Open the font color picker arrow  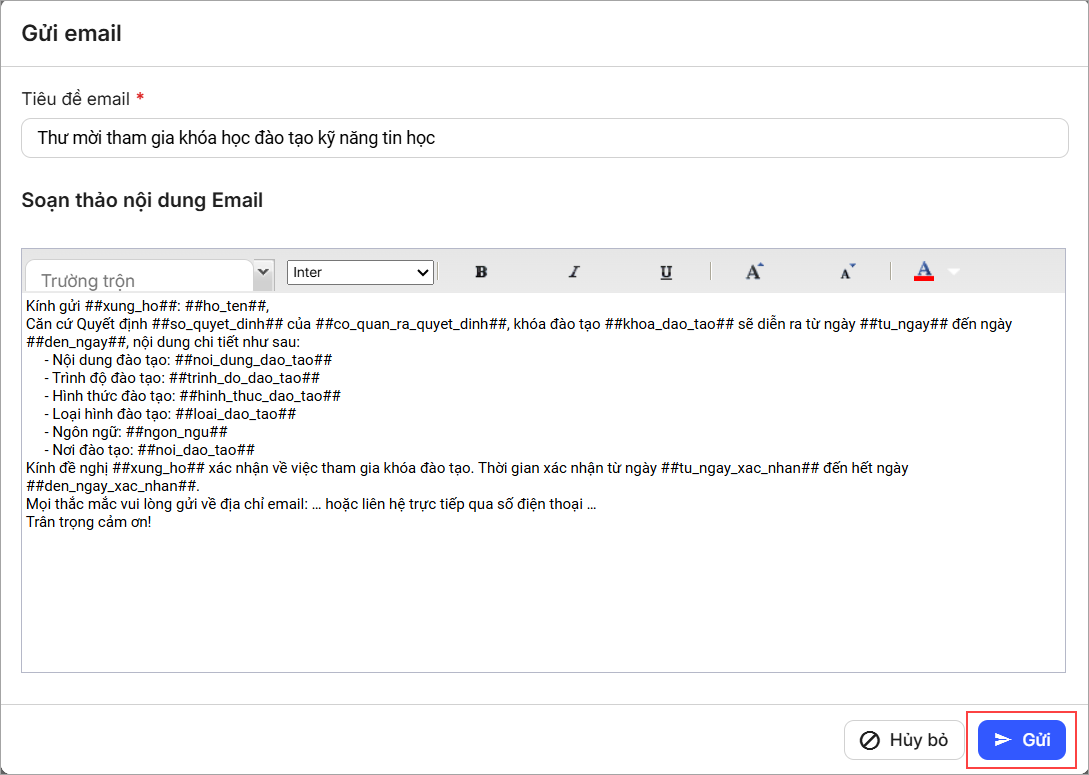click(953, 272)
